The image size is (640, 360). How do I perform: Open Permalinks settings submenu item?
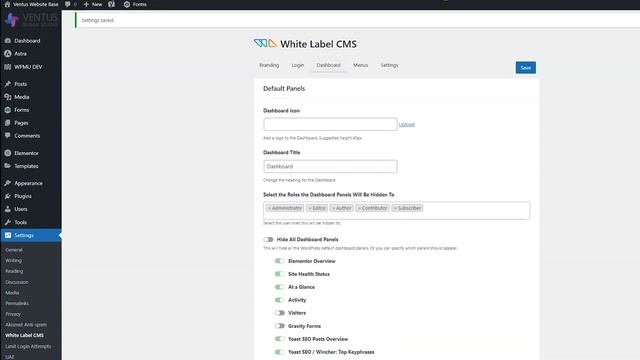tap(17, 303)
